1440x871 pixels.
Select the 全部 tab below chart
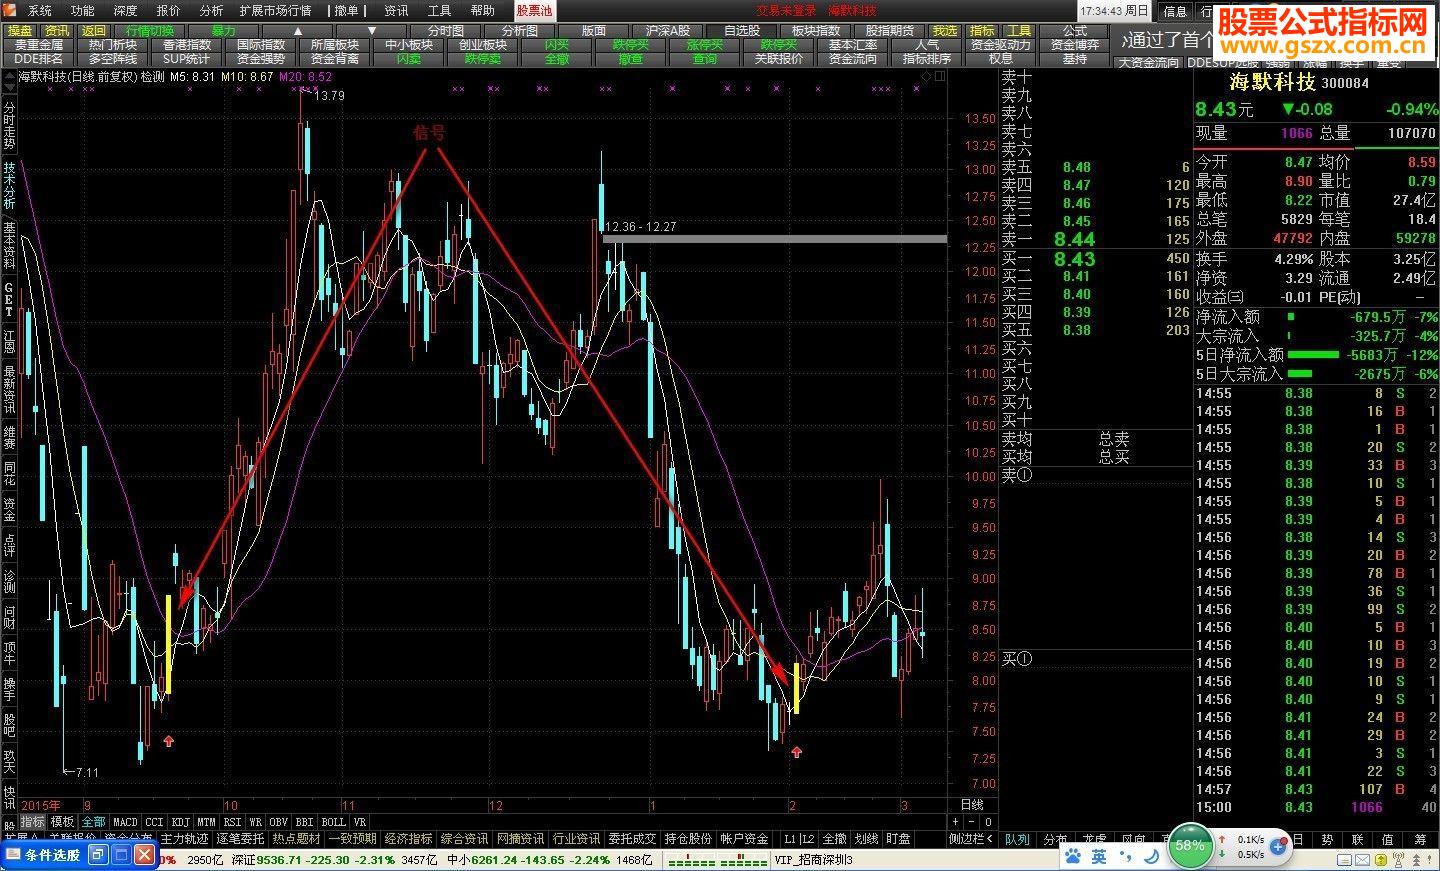click(x=93, y=822)
